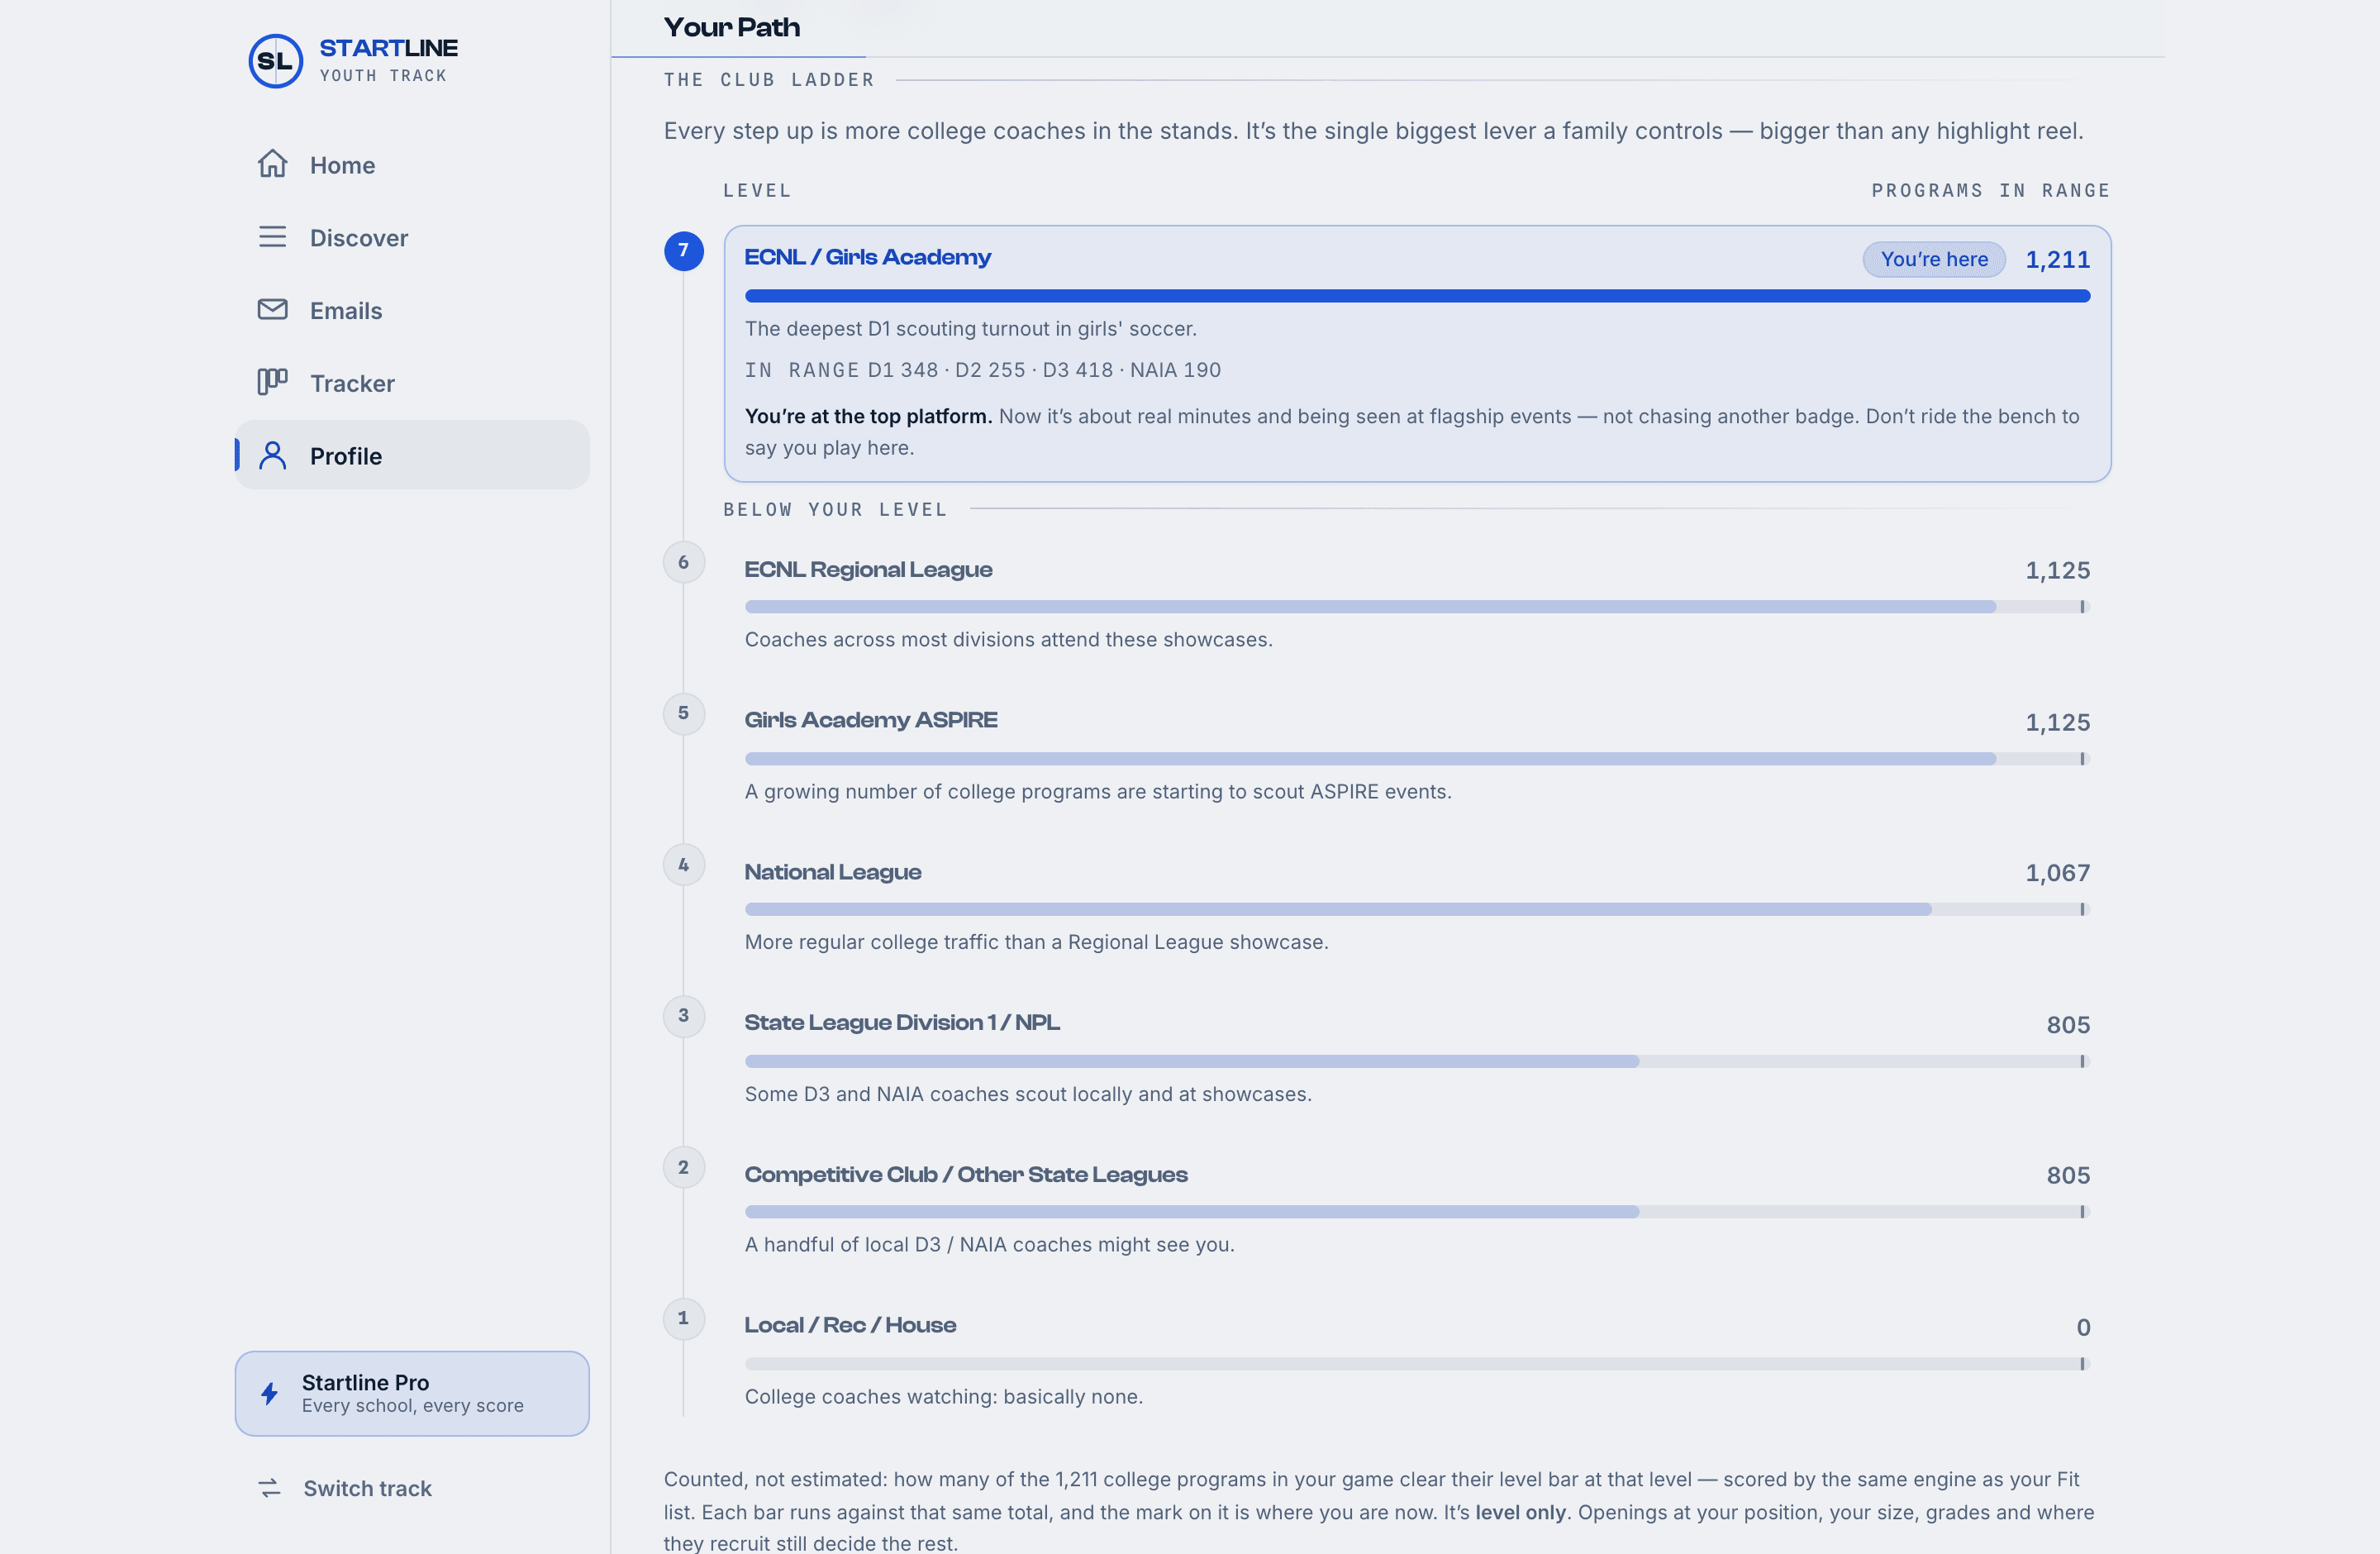Click the You're here badge

1934,259
